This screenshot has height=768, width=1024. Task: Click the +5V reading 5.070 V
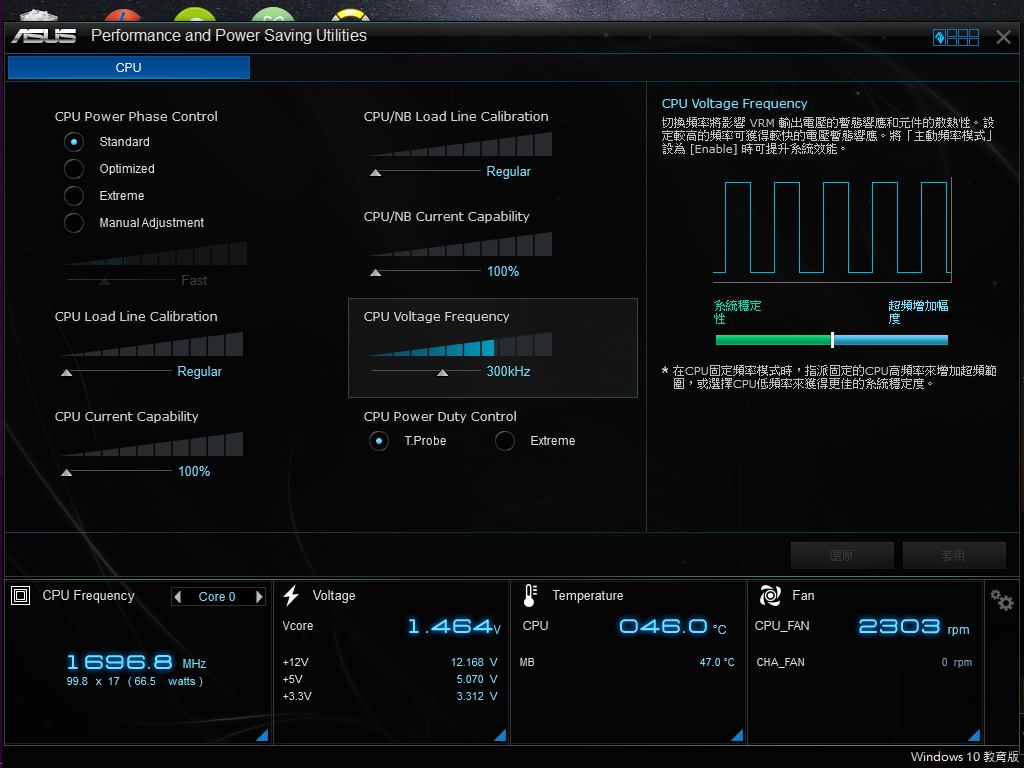[x=477, y=679]
